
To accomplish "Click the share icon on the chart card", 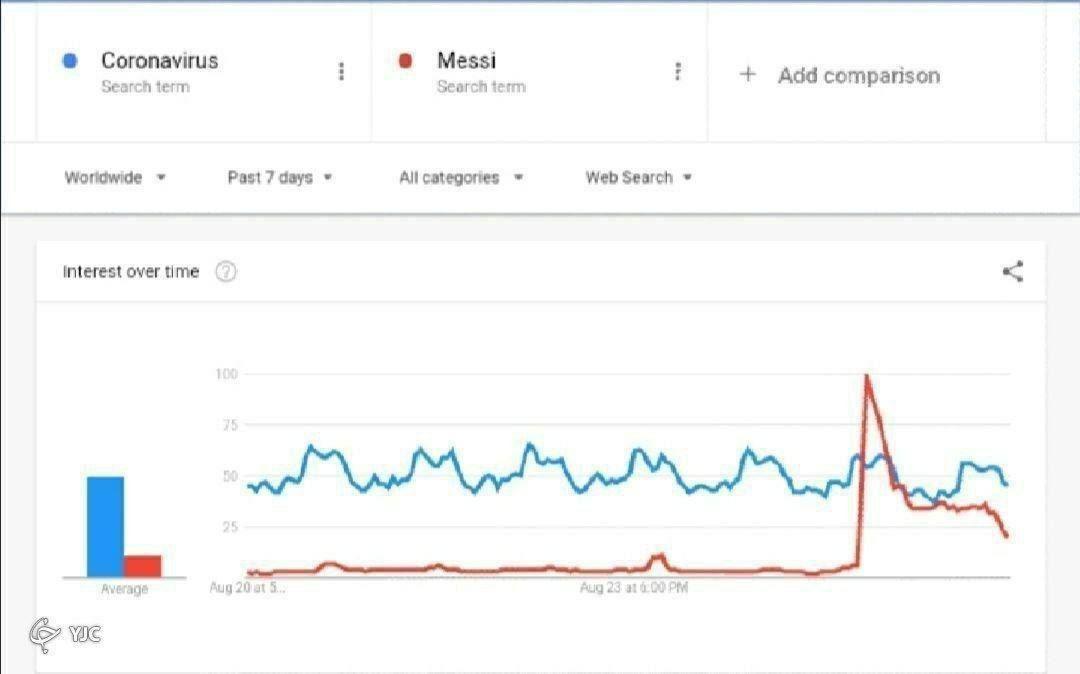I will (x=1013, y=271).
